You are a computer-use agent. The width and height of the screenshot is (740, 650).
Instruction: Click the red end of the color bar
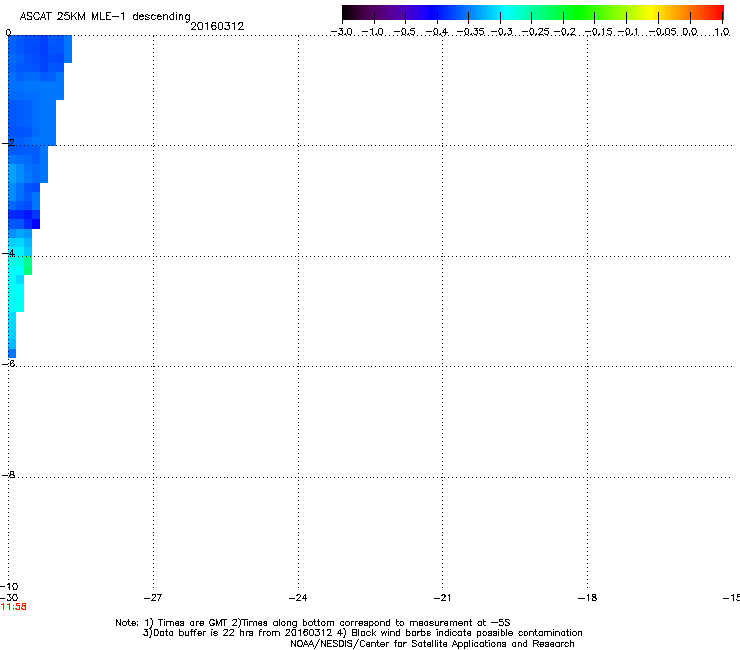[x=715, y=12]
